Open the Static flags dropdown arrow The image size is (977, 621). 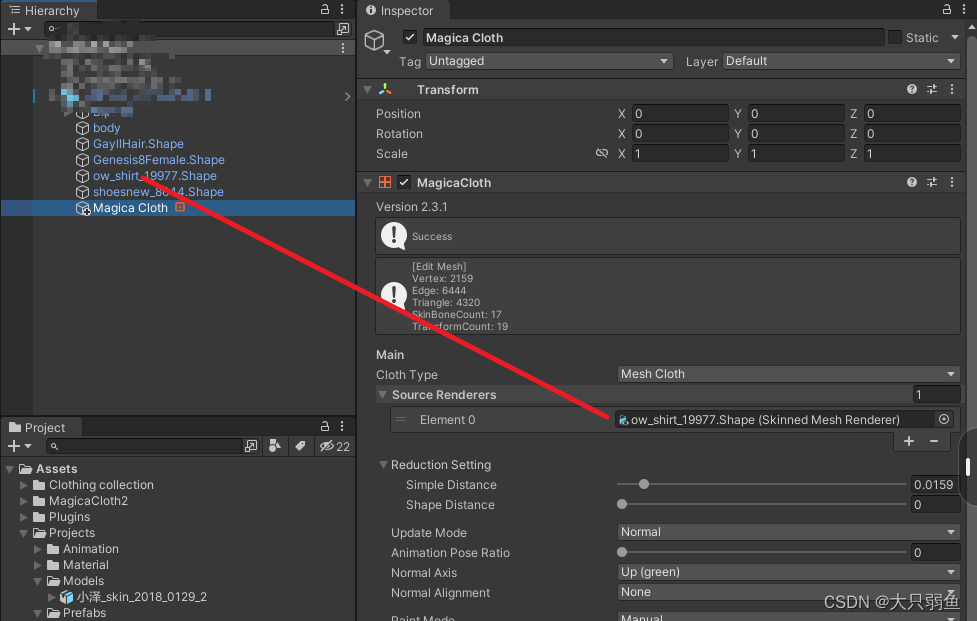pos(955,37)
